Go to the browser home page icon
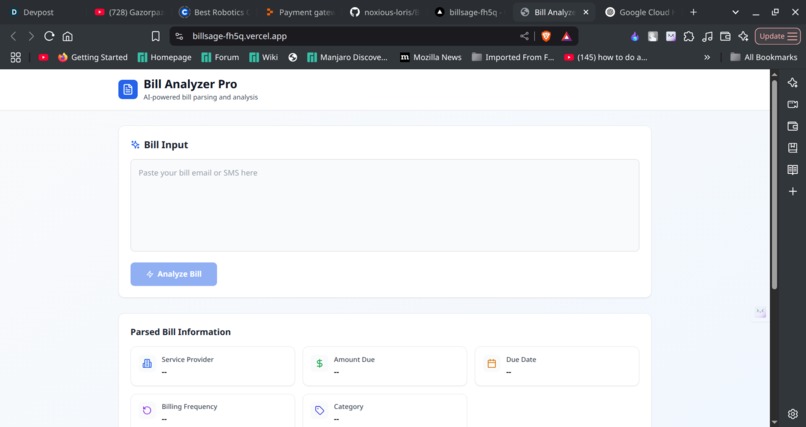The image size is (806, 427). (x=67, y=36)
